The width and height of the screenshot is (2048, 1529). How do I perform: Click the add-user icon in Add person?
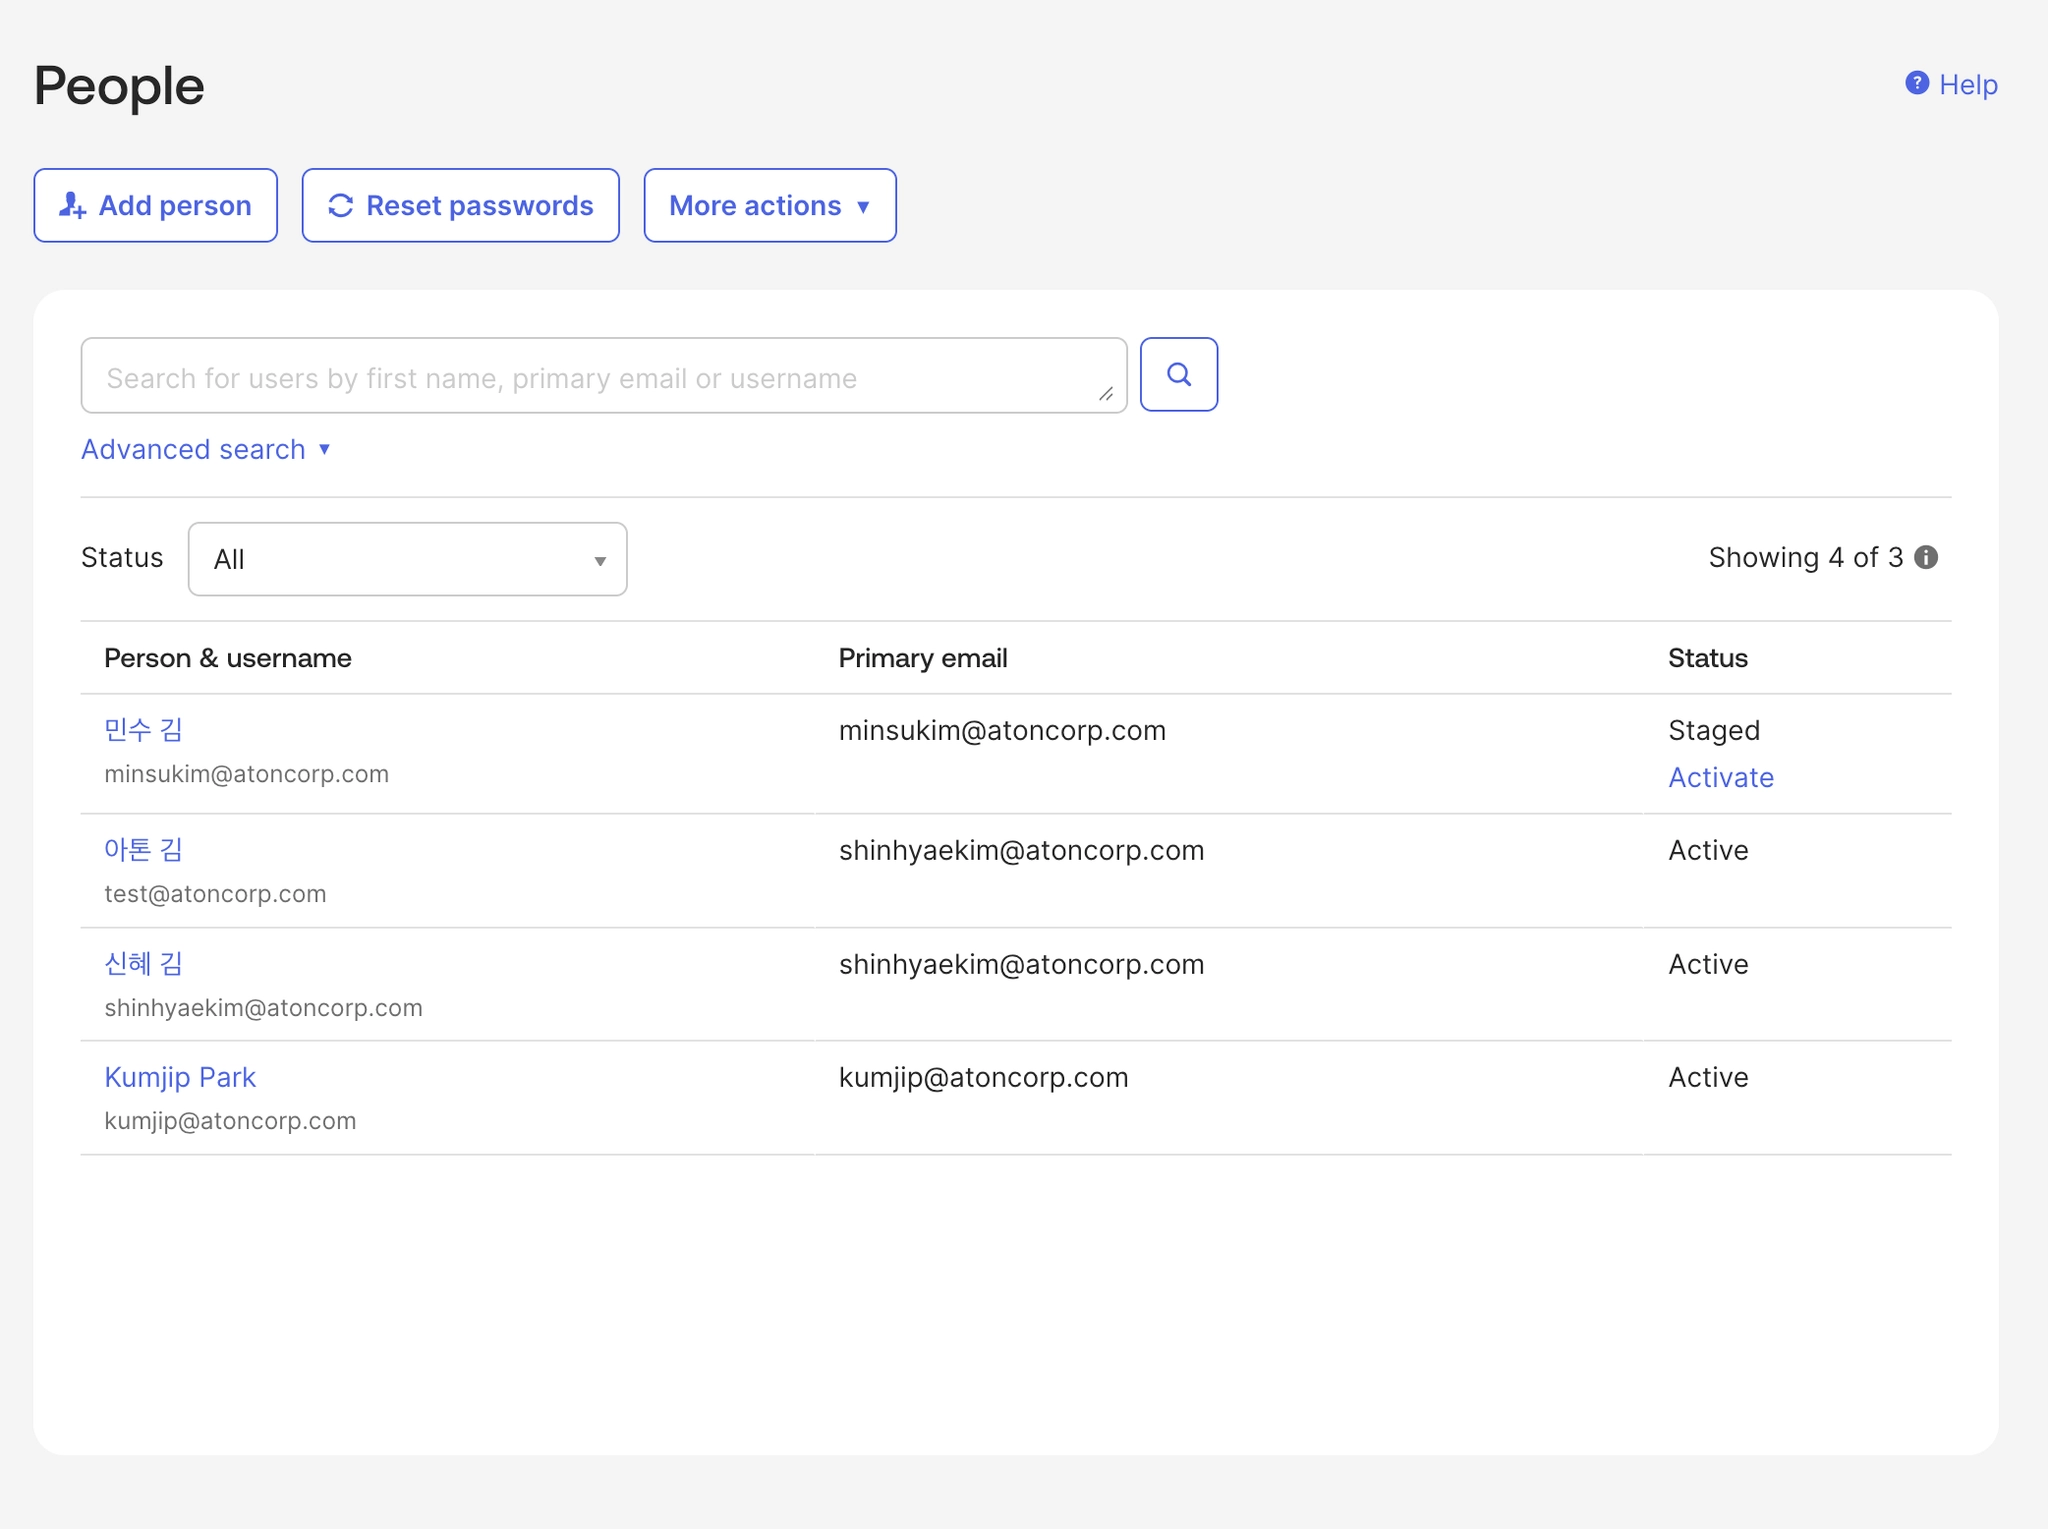(72, 205)
